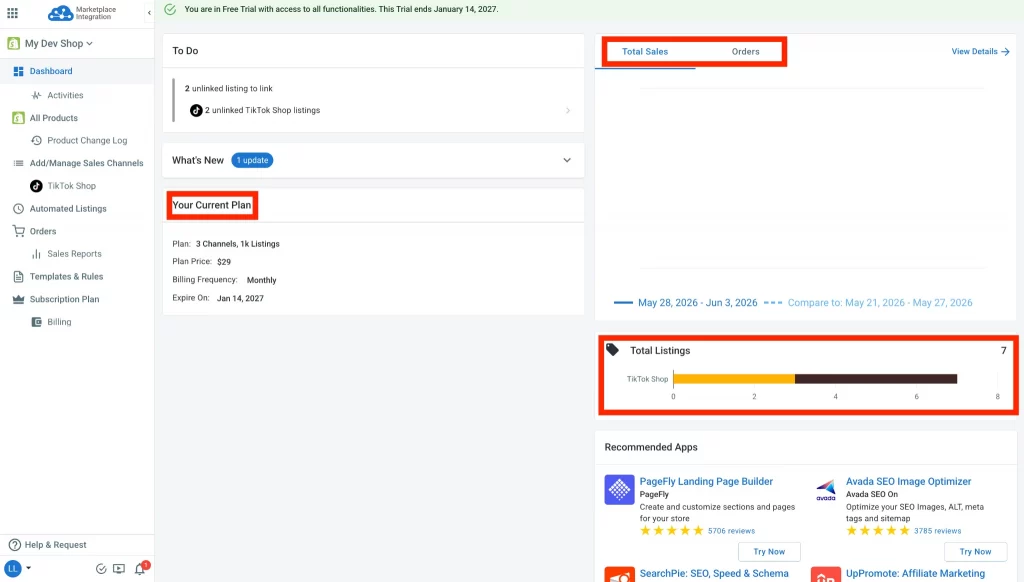Expand the account caret beside LL avatar
The height and width of the screenshot is (582, 1024).
tap(29, 568)
